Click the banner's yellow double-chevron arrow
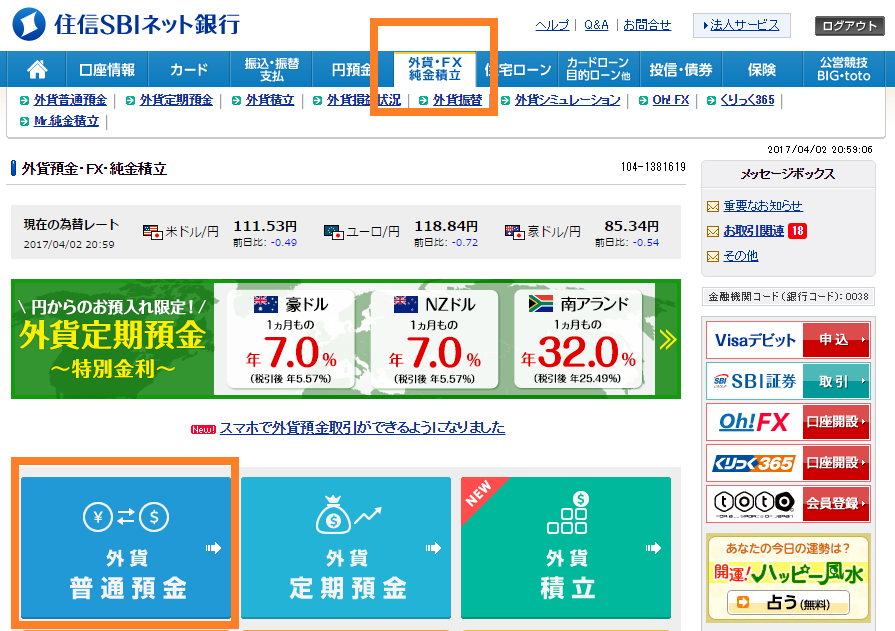Viewport: 895px width, 631px height. [667, 339]
